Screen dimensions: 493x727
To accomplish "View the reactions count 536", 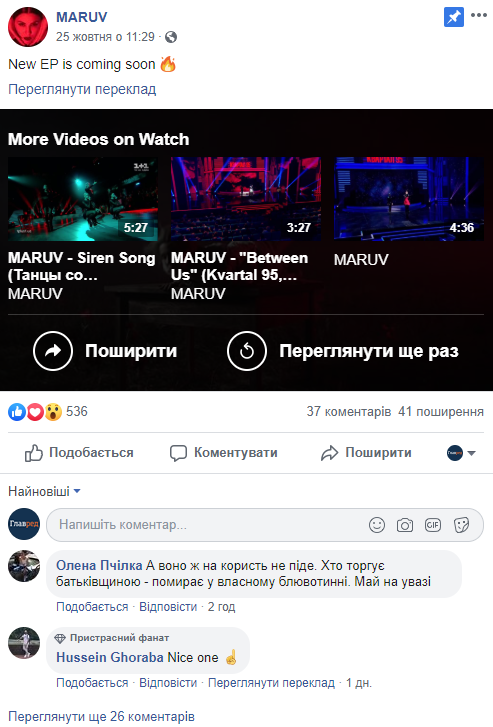I will pos(77,411).
